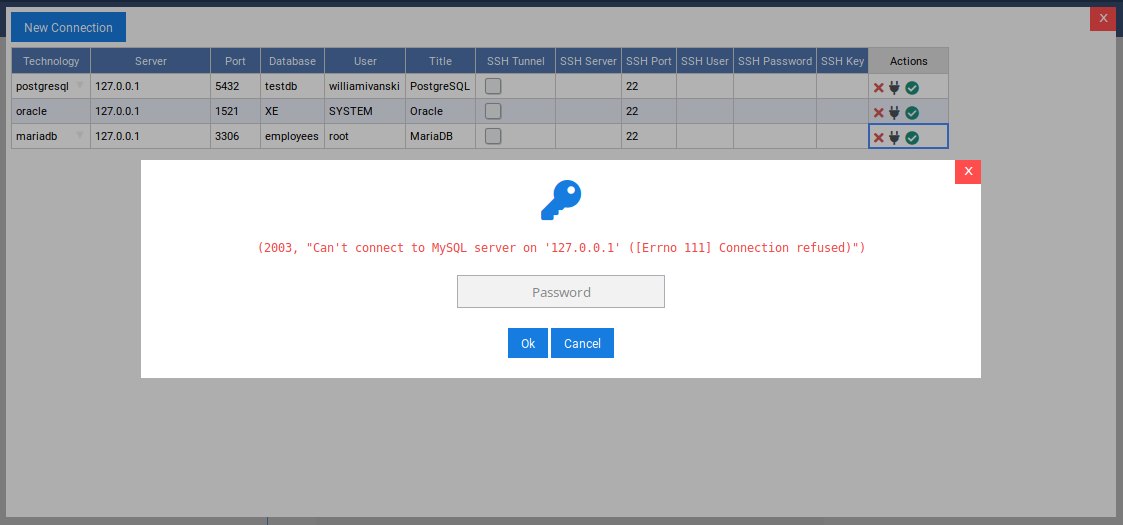1123x525 pixels.
Task: Select the postgresql connection using green checkmark
Action: pyautogui.click(x=912, y=87)
